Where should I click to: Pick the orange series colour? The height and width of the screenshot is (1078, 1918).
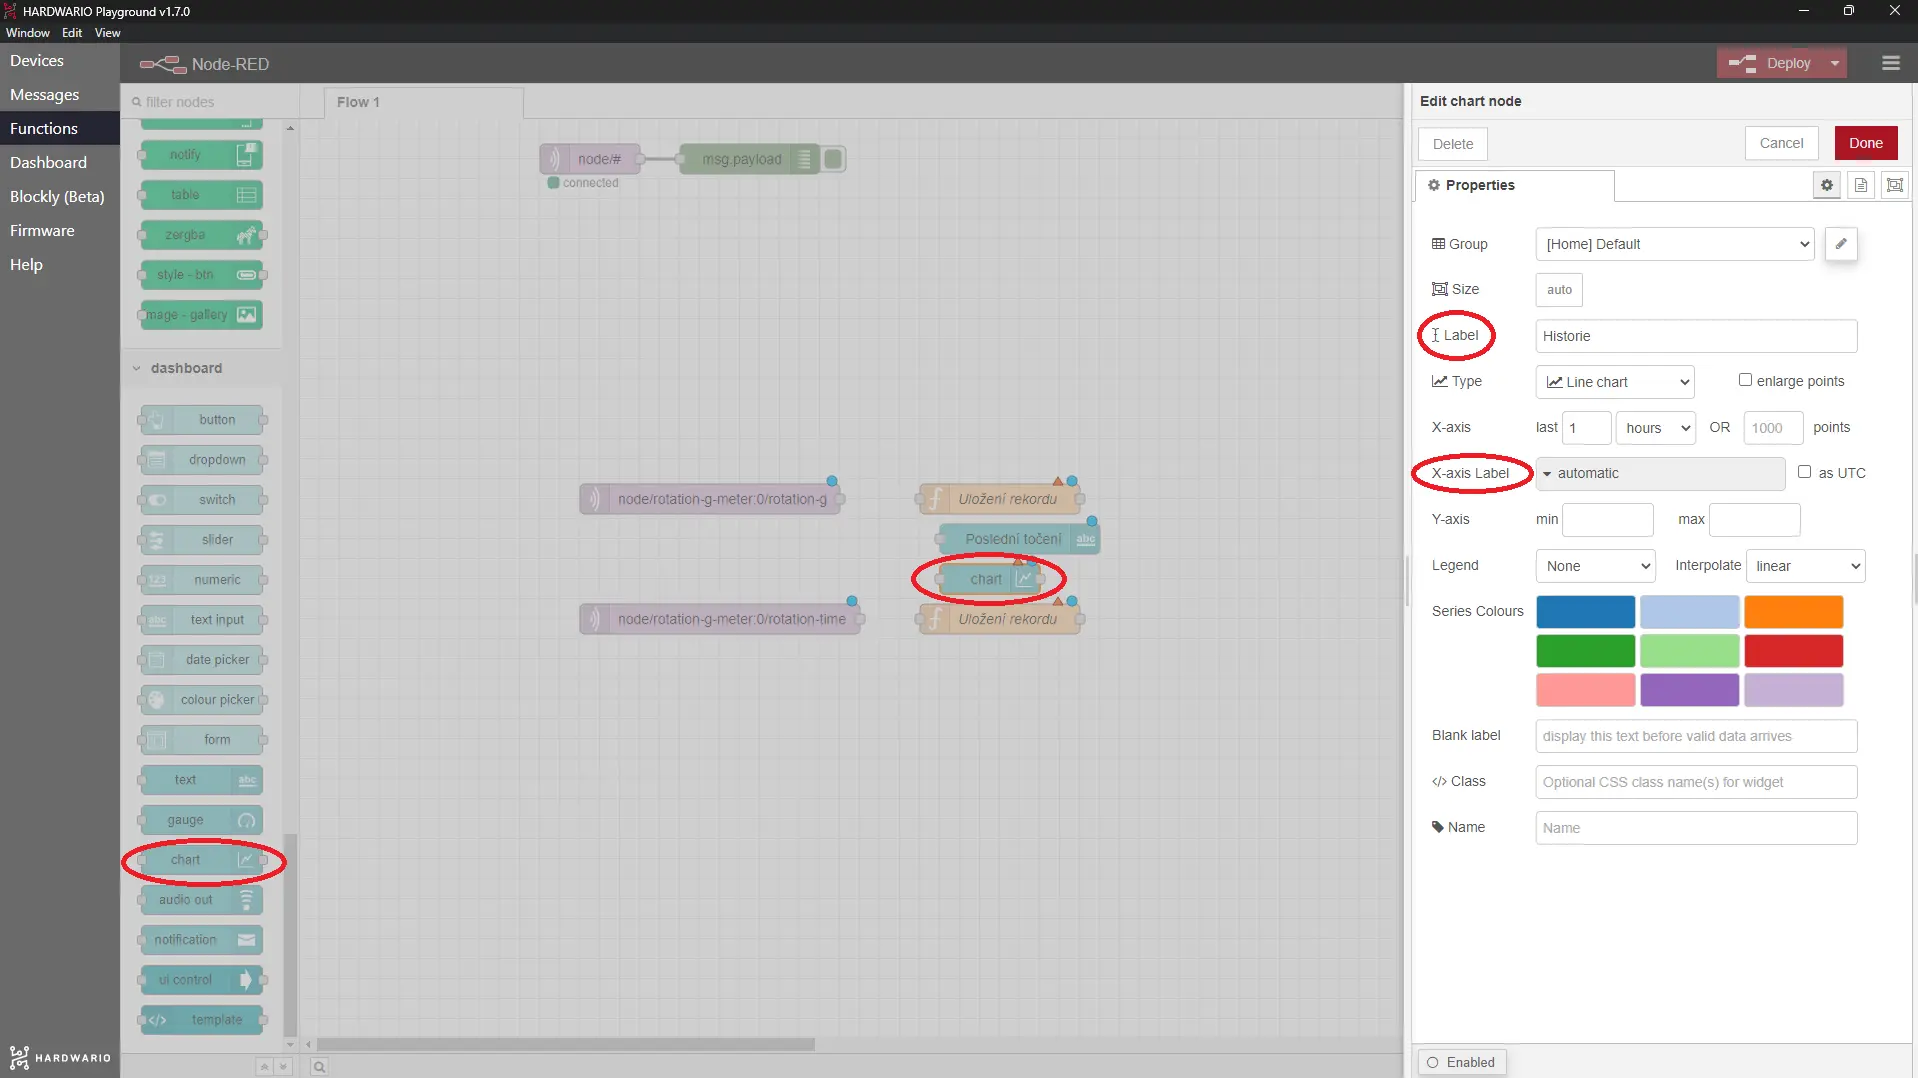pyautogui.click(x=1793, y=612)
